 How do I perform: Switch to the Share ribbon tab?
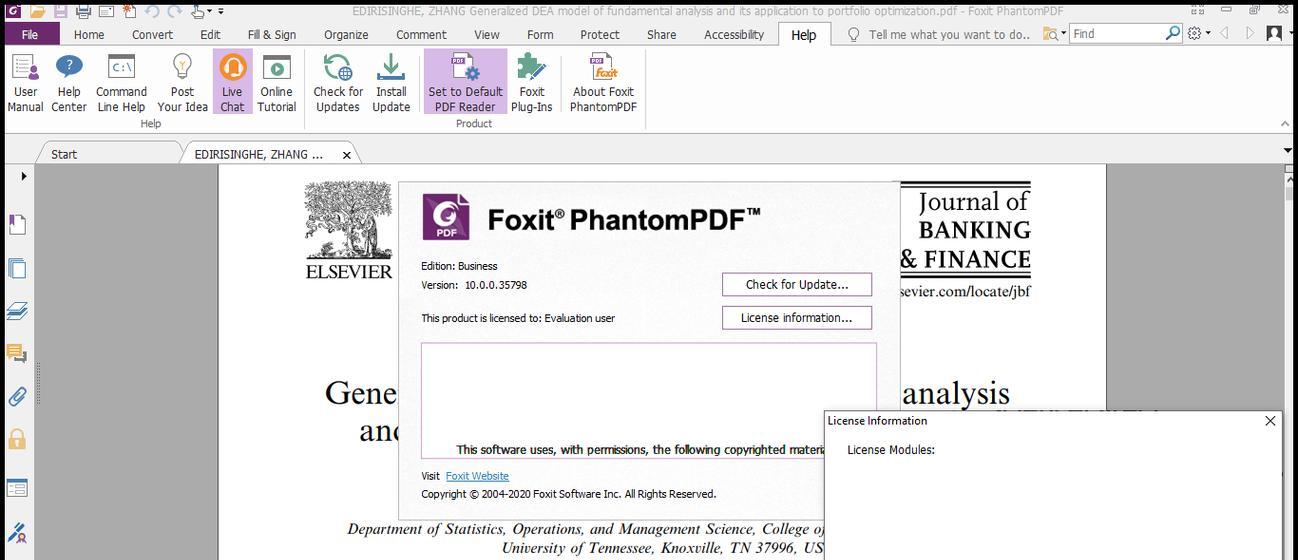tap(661, 34)
